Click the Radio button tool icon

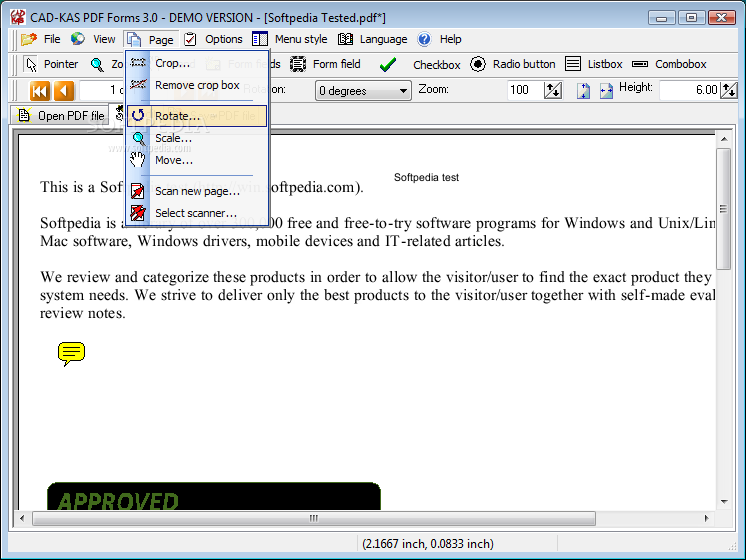point(478,64)
